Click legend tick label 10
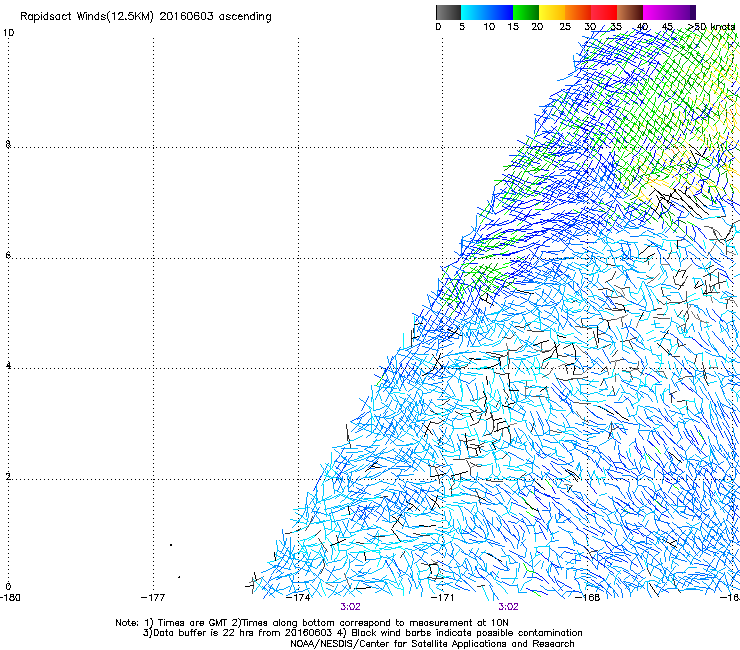This screenshot has height=650, width=740. (489, 27)
